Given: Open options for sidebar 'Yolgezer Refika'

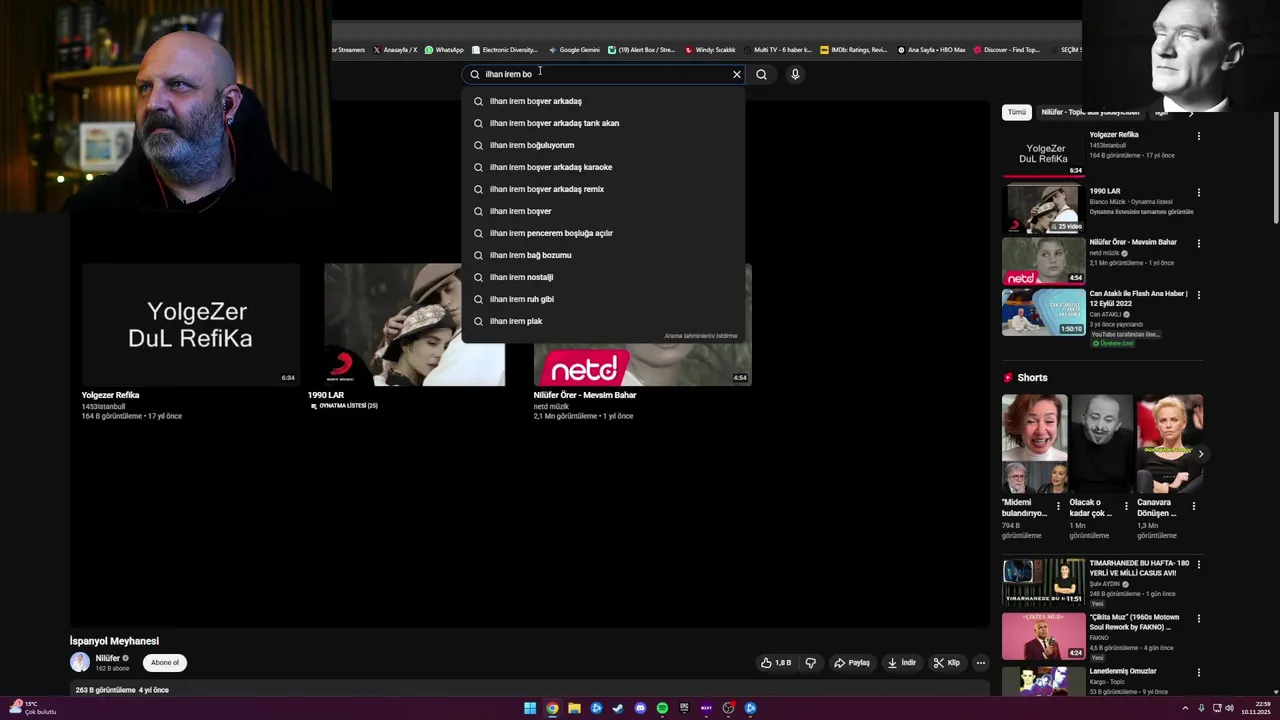Looking at the screenshot, I should click(1198, 136).
